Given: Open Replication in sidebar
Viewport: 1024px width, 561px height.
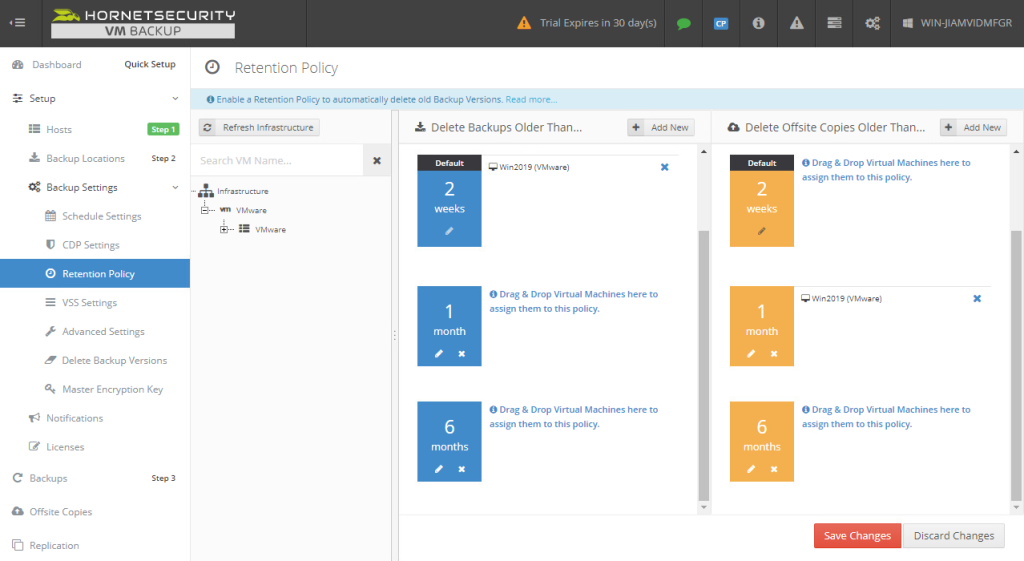Looking at the screenshot, I should tap(54, 545).
